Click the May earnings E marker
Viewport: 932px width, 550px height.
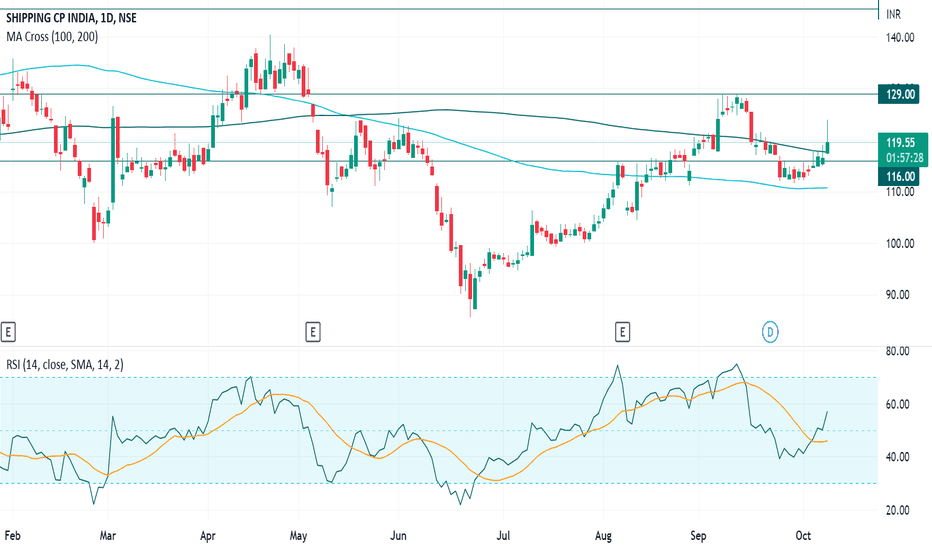click(313, 332)
